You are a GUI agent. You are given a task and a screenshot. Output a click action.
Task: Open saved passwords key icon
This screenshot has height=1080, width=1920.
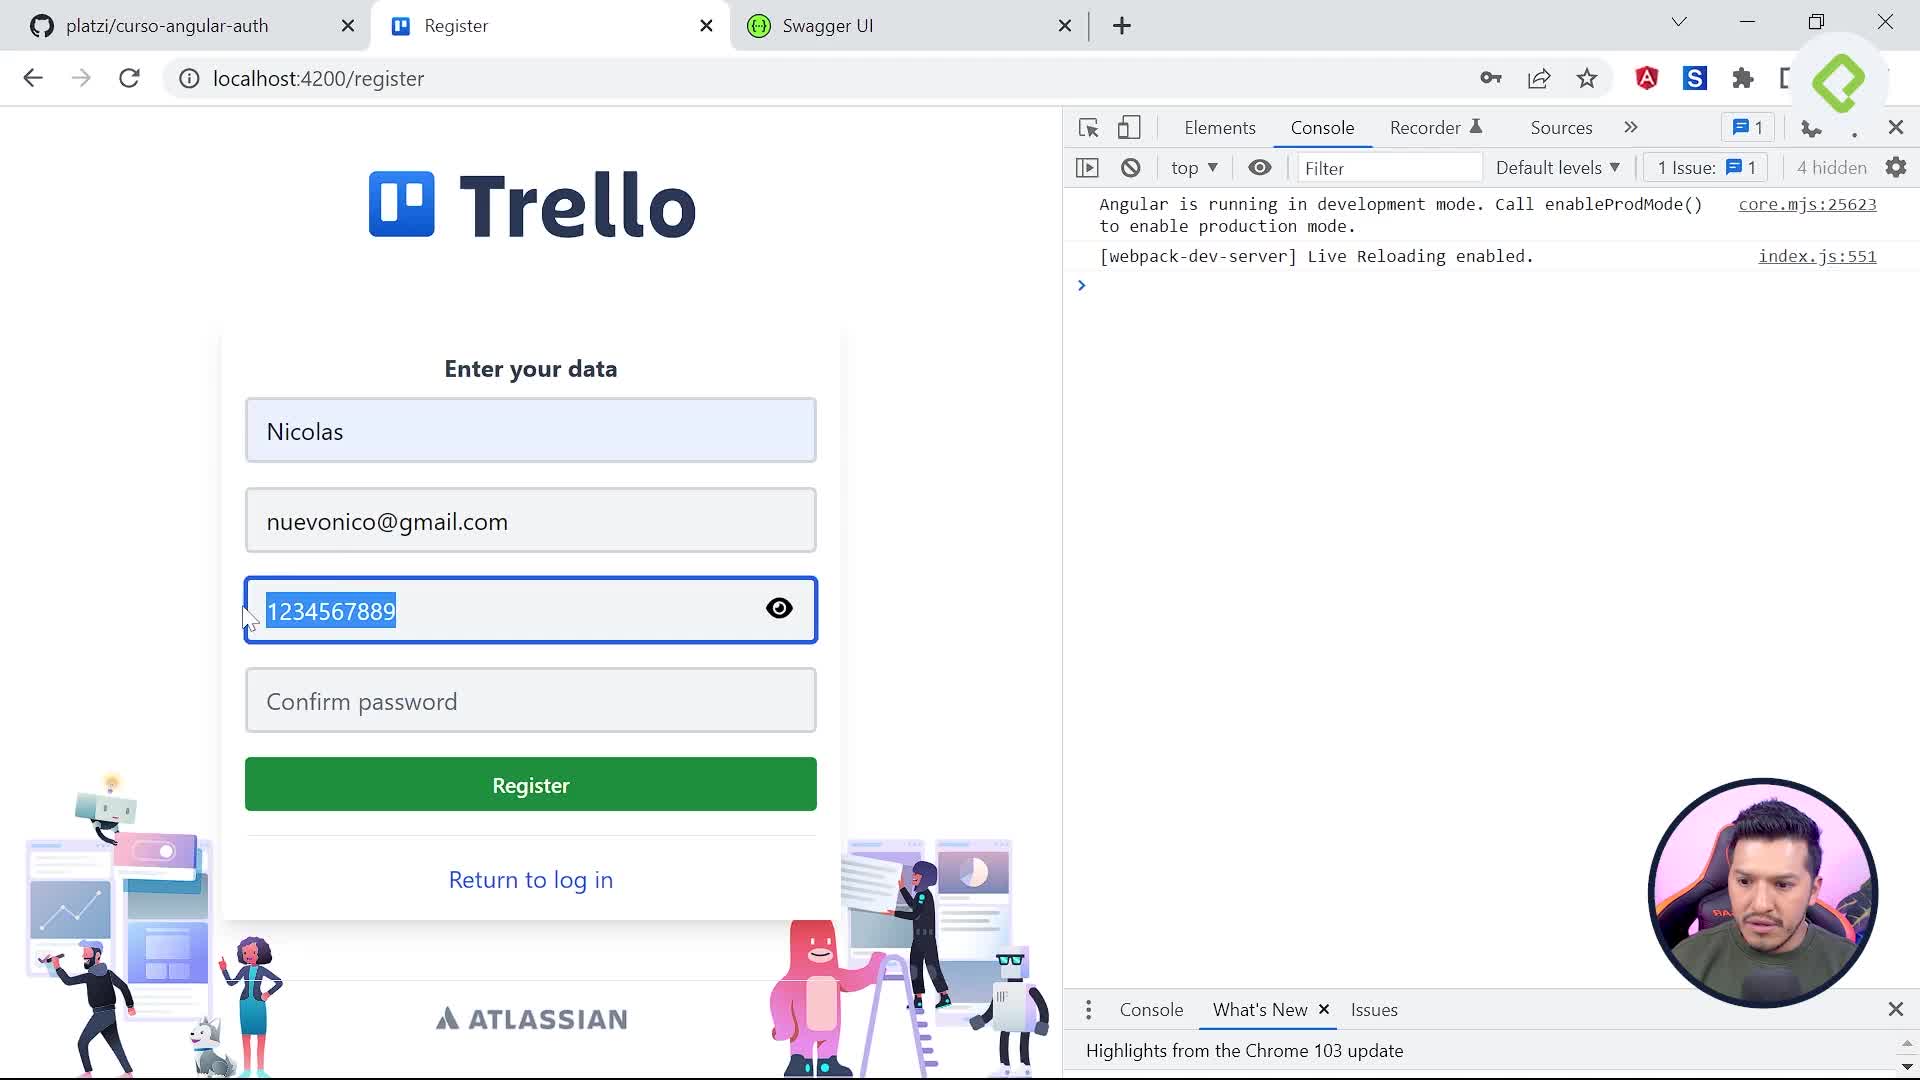(x=1491, y=78)
